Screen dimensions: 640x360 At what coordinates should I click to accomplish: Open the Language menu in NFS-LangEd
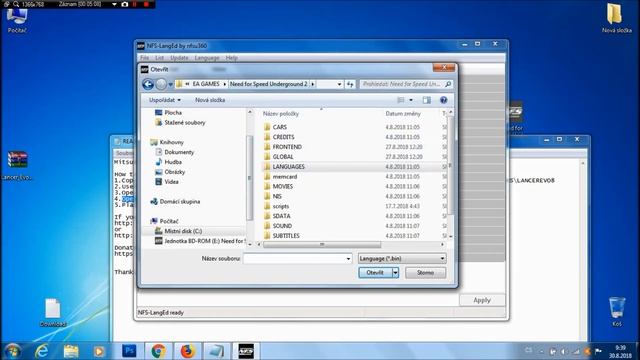pos(207,58)
